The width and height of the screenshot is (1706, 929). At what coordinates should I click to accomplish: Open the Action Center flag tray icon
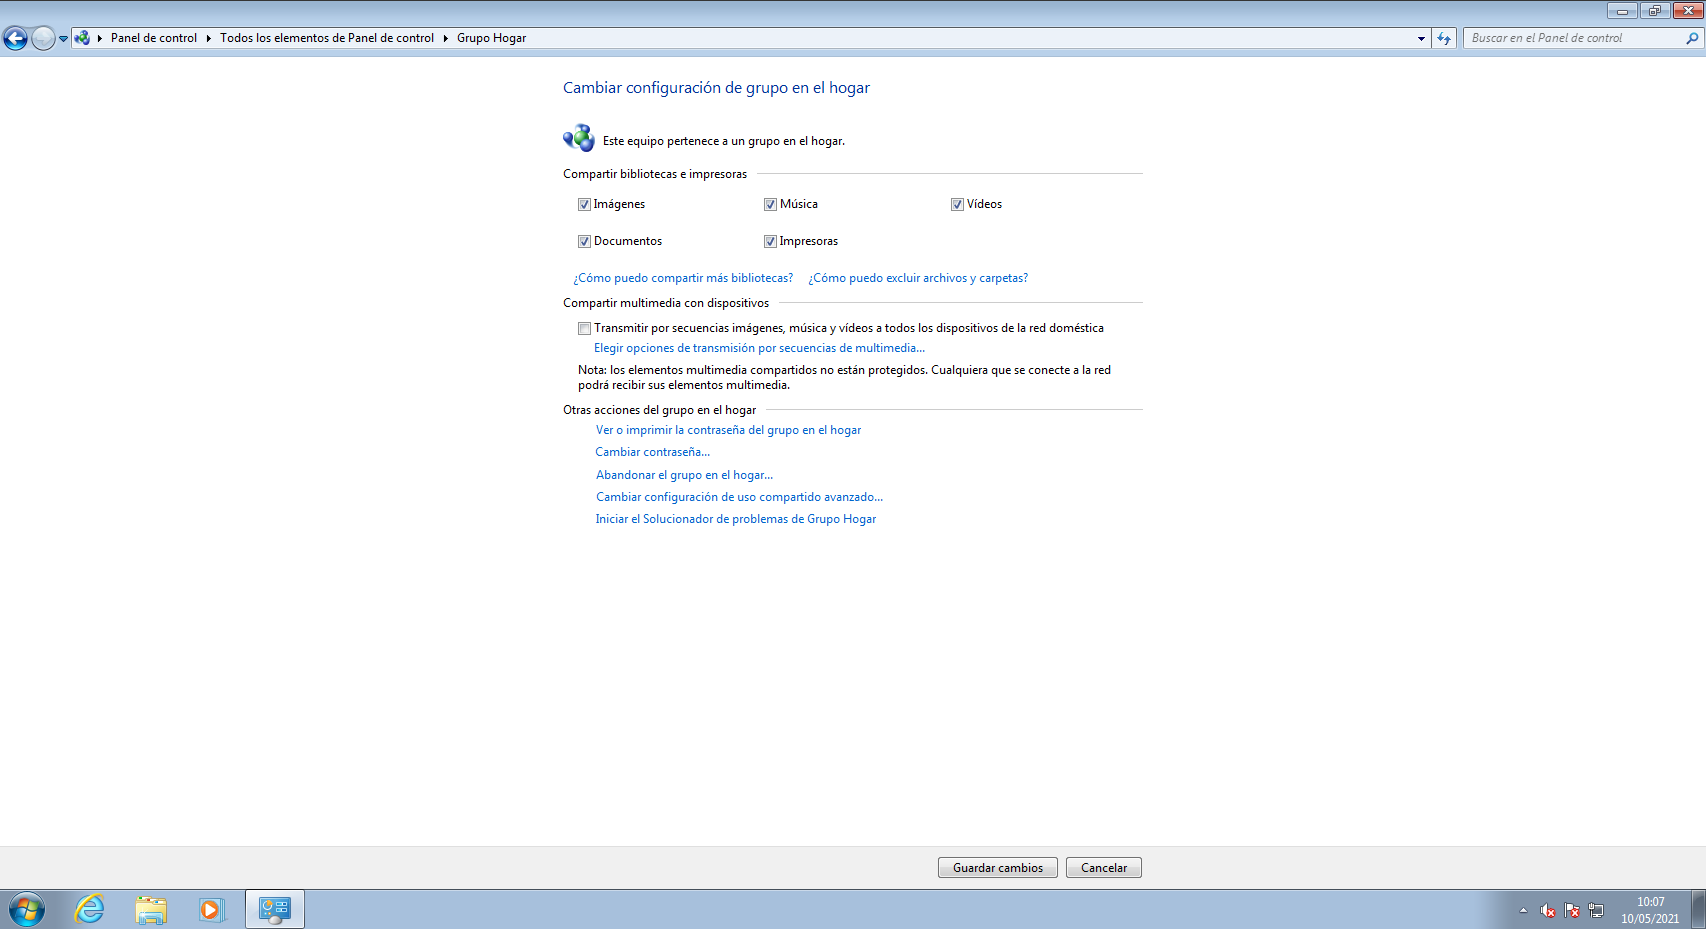[x=1572, y=911]
